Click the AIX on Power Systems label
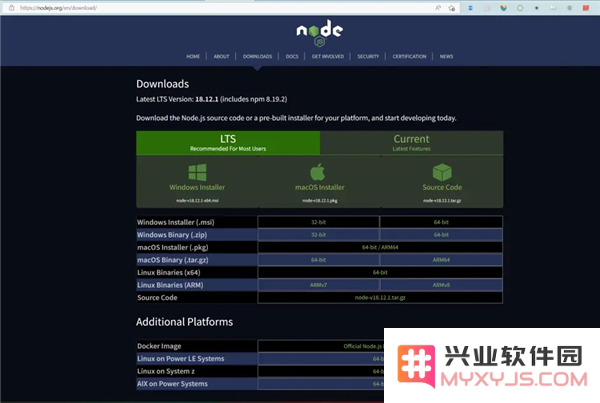Viewport: 600px width, 403px height. (x=172, y=384)
